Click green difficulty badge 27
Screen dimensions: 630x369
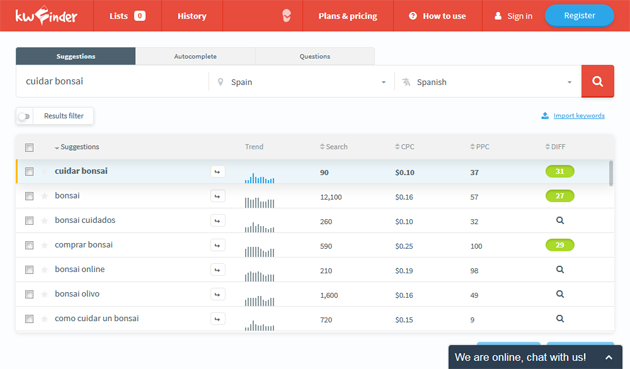[x=560, y=196]
